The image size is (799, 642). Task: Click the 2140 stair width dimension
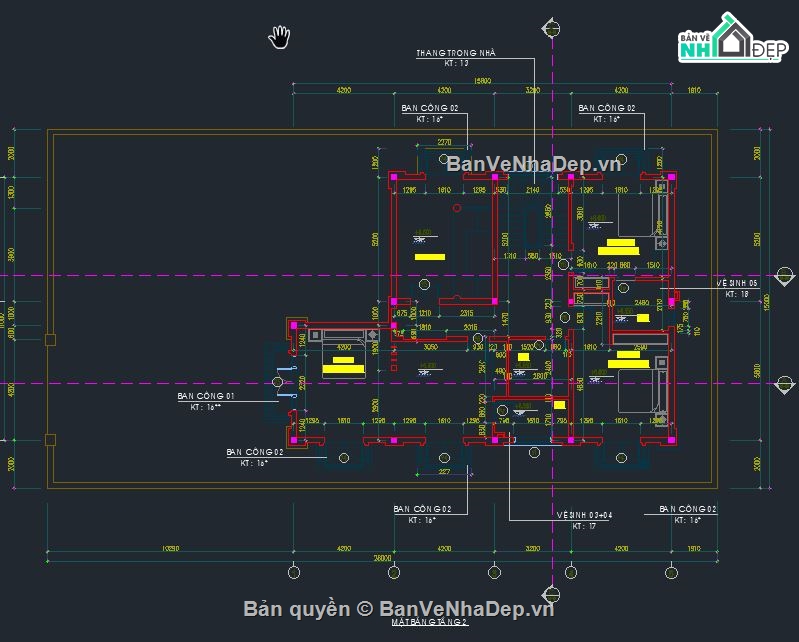point(532,190)
